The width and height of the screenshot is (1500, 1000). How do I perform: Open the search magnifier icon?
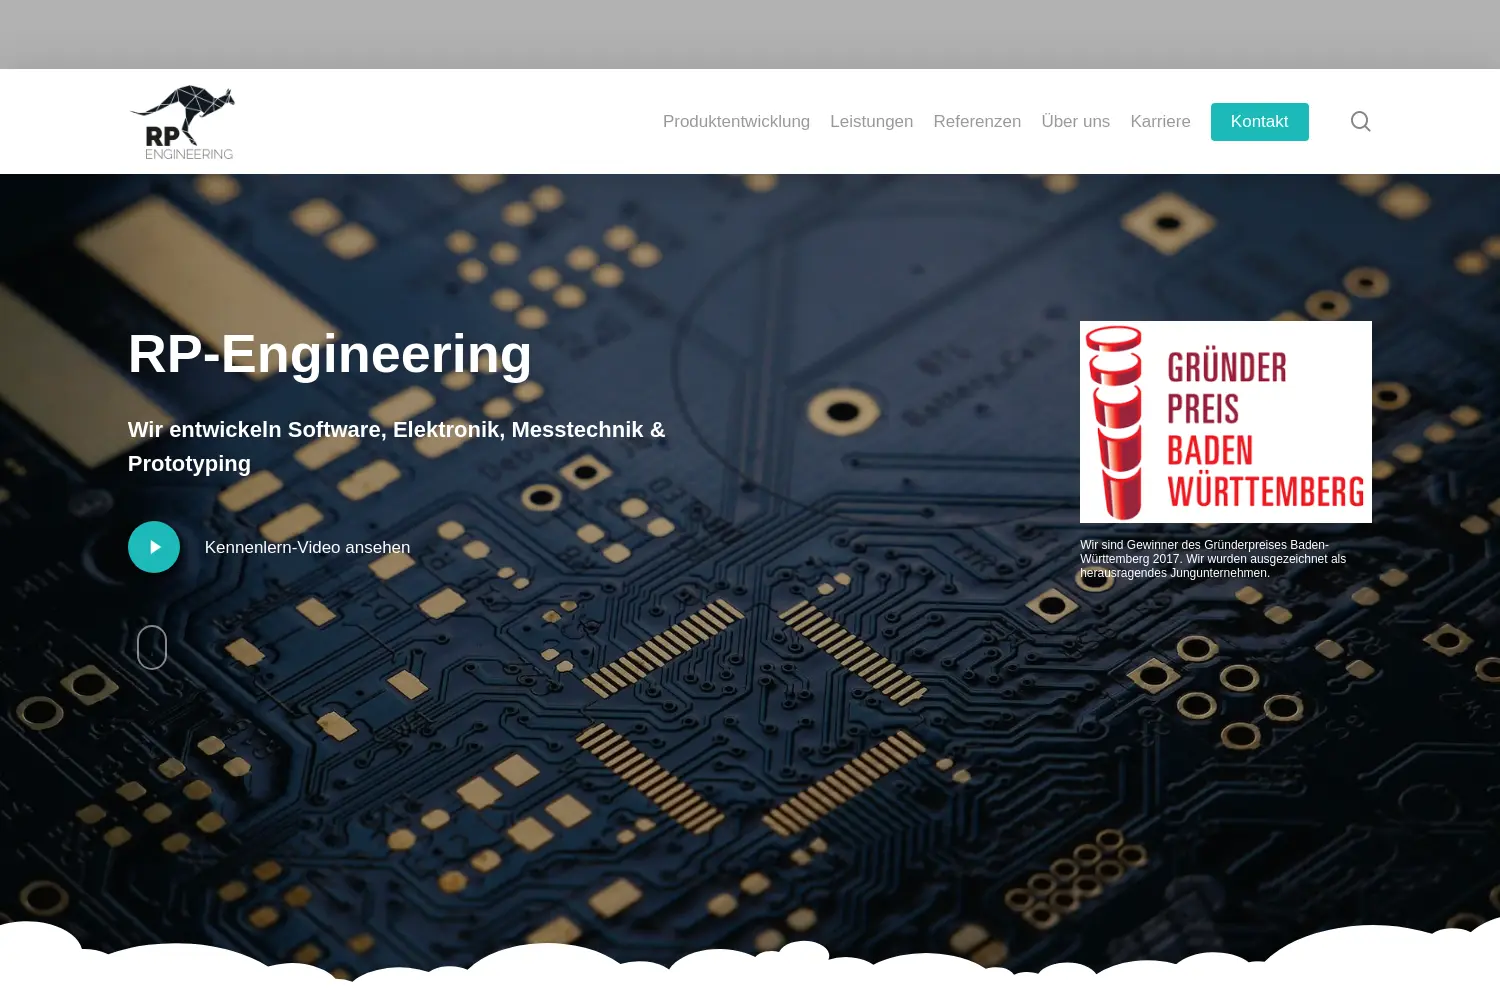pos(1360,121)
